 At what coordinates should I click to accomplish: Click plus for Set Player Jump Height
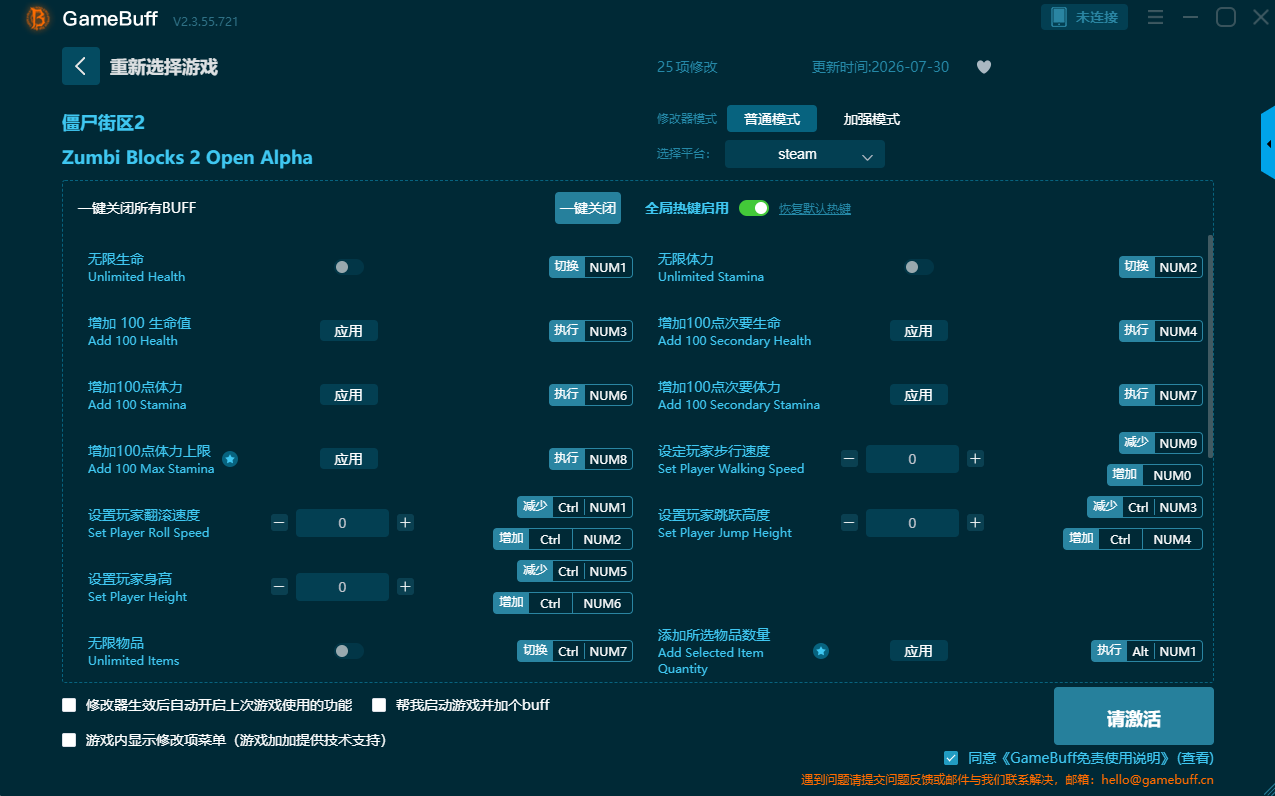[975, 523]
